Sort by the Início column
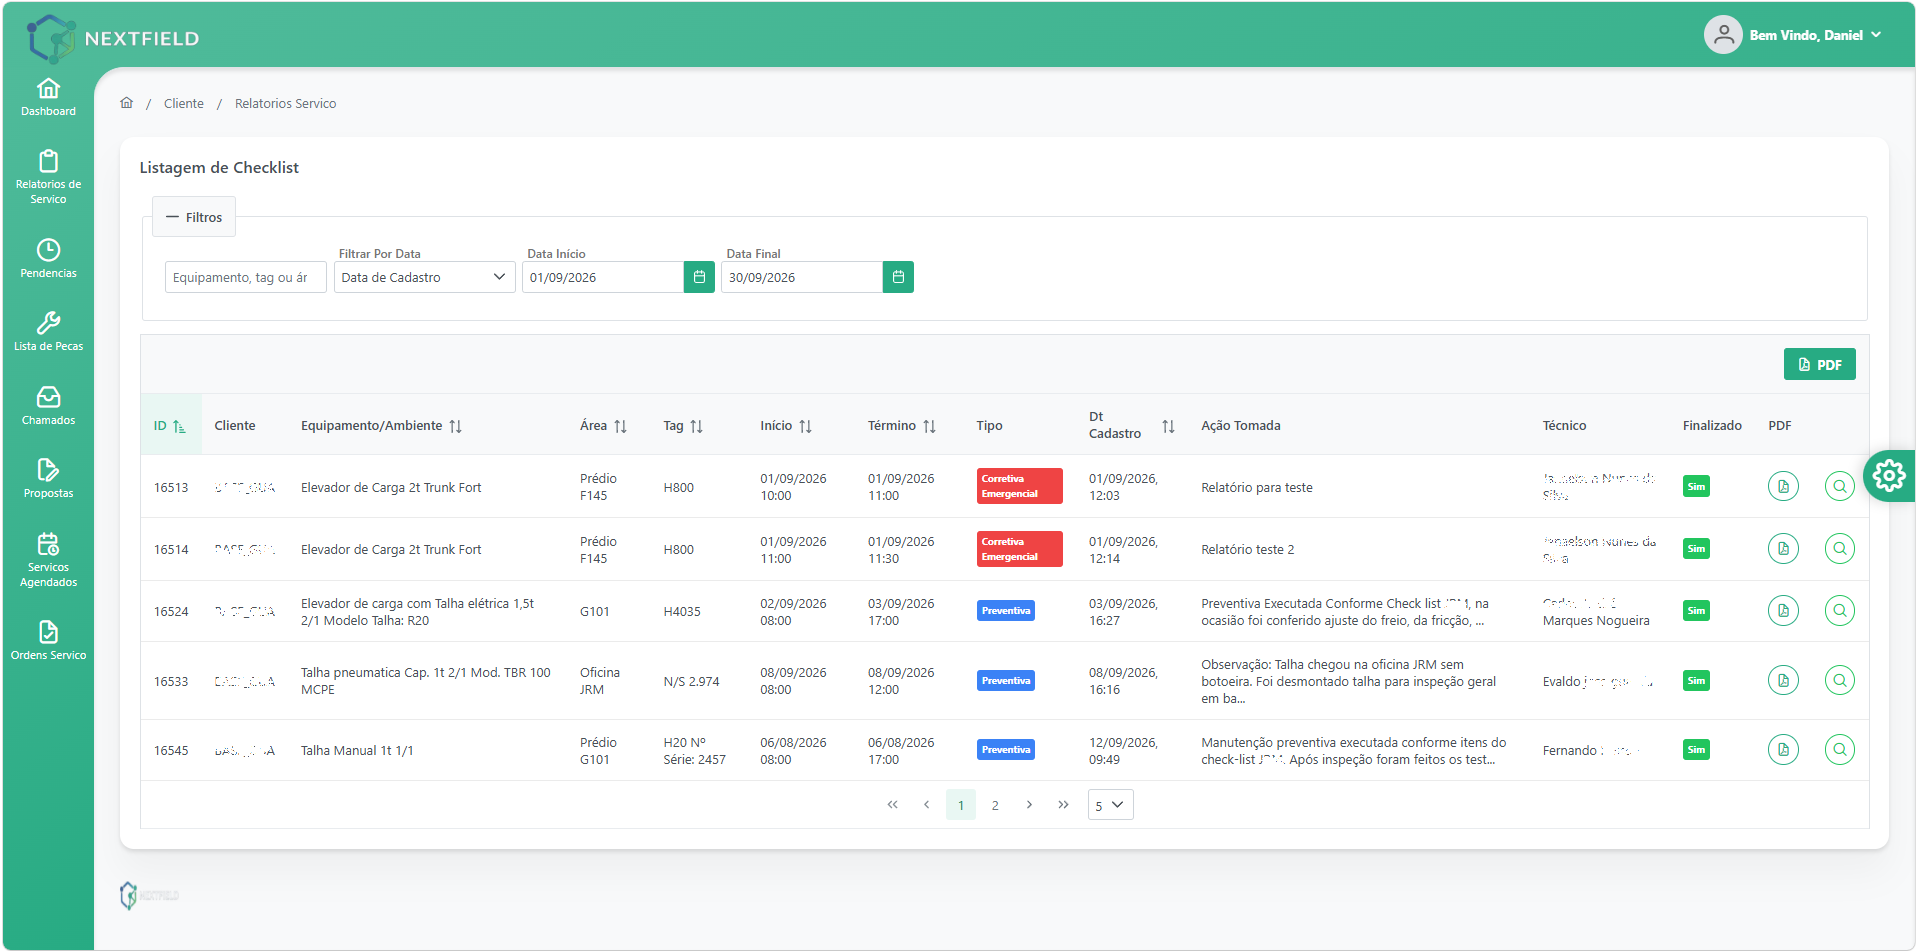The height and width of the screenshot is (951, 1918). click(x=805, y=426)
